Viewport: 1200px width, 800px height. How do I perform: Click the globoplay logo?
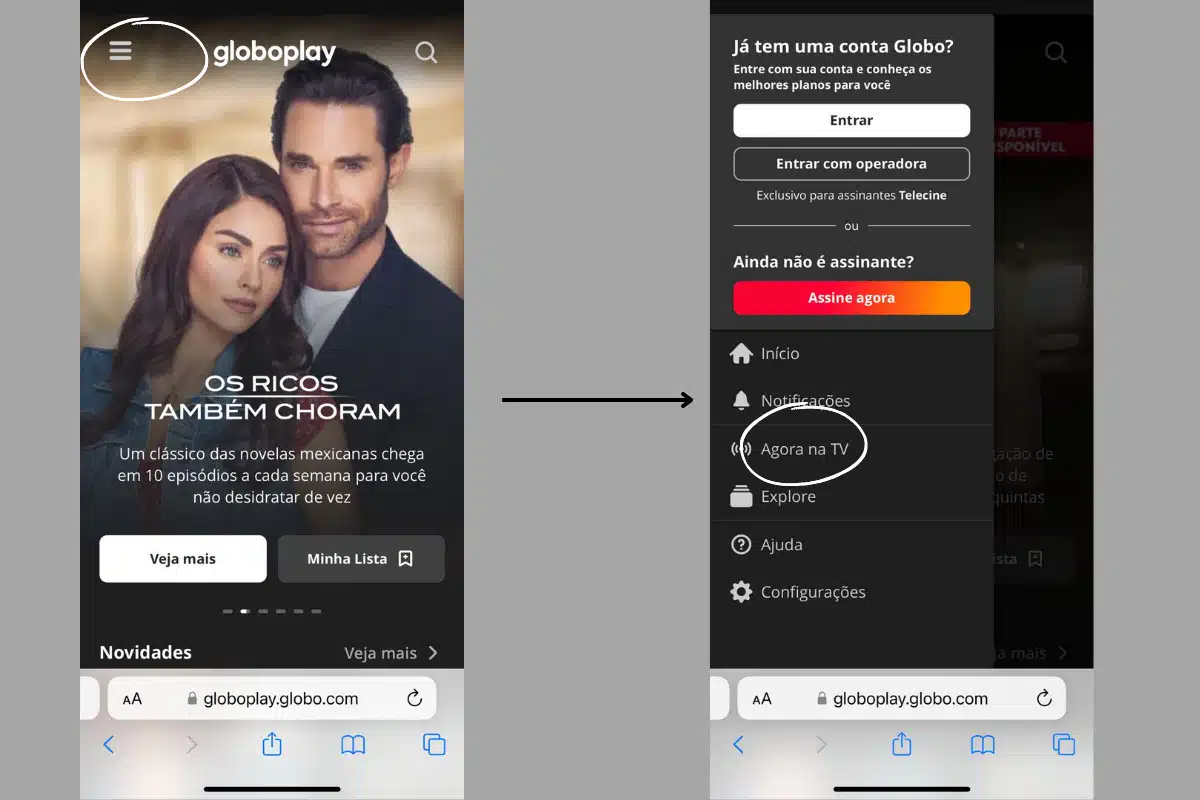274,53
